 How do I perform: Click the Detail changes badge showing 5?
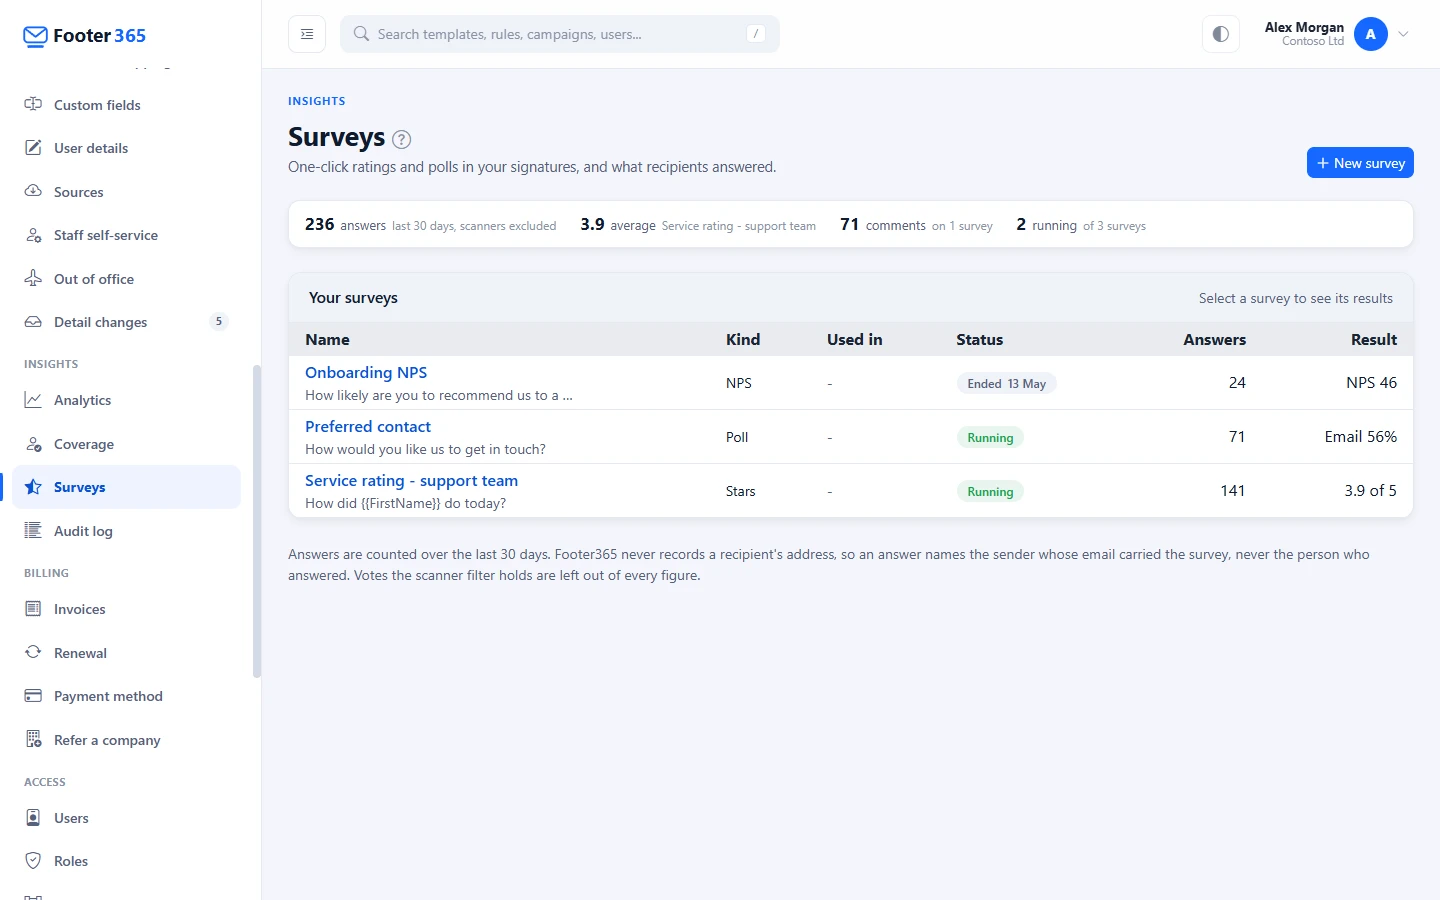tap(219, 321)
